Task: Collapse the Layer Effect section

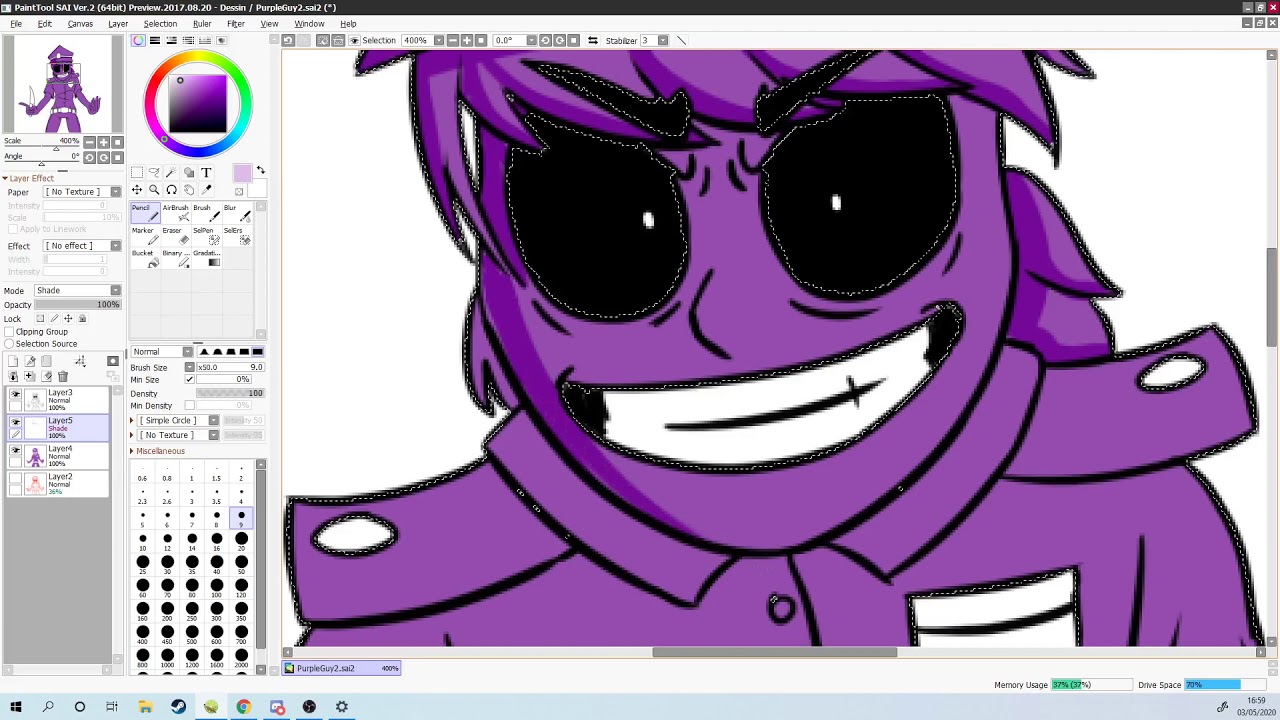Action: (29, 178)
